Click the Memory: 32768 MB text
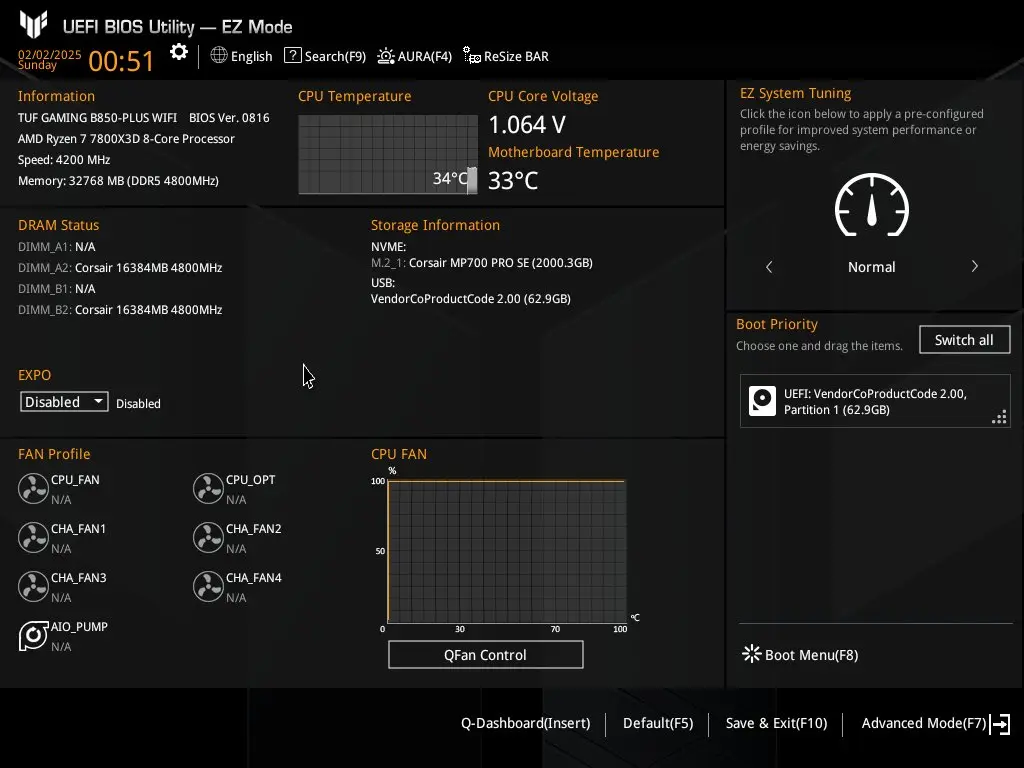Screen dimensions: 1024x768 coord(118,180)
